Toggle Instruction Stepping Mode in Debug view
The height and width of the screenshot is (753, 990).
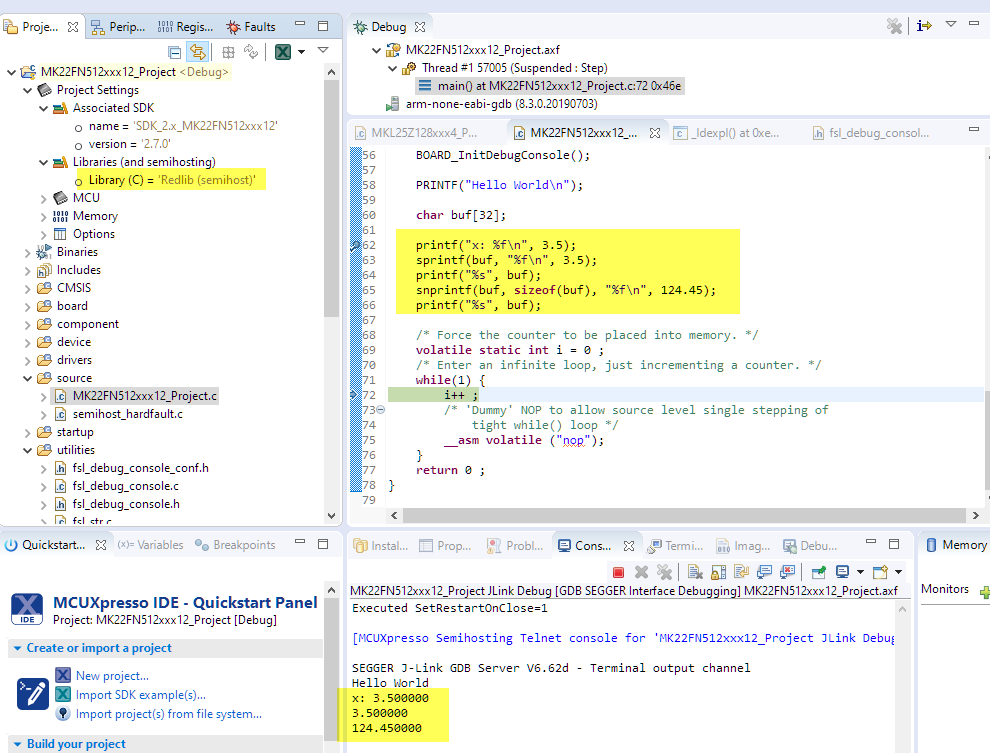(924, 26)
